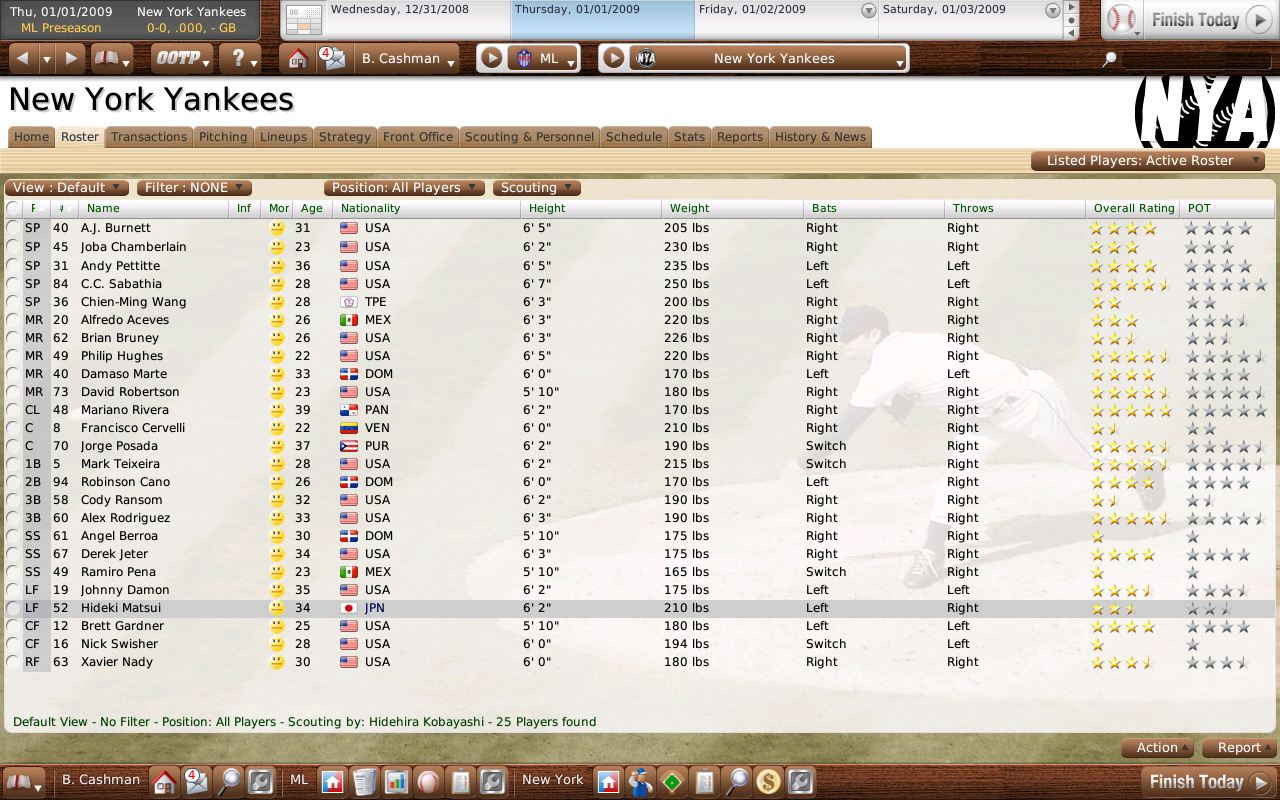Switch to the Front Office tab

coord(418,137)
